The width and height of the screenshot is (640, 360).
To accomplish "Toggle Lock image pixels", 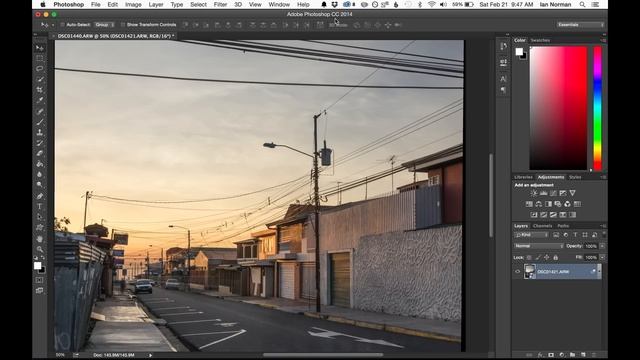I will click(538, 258).
